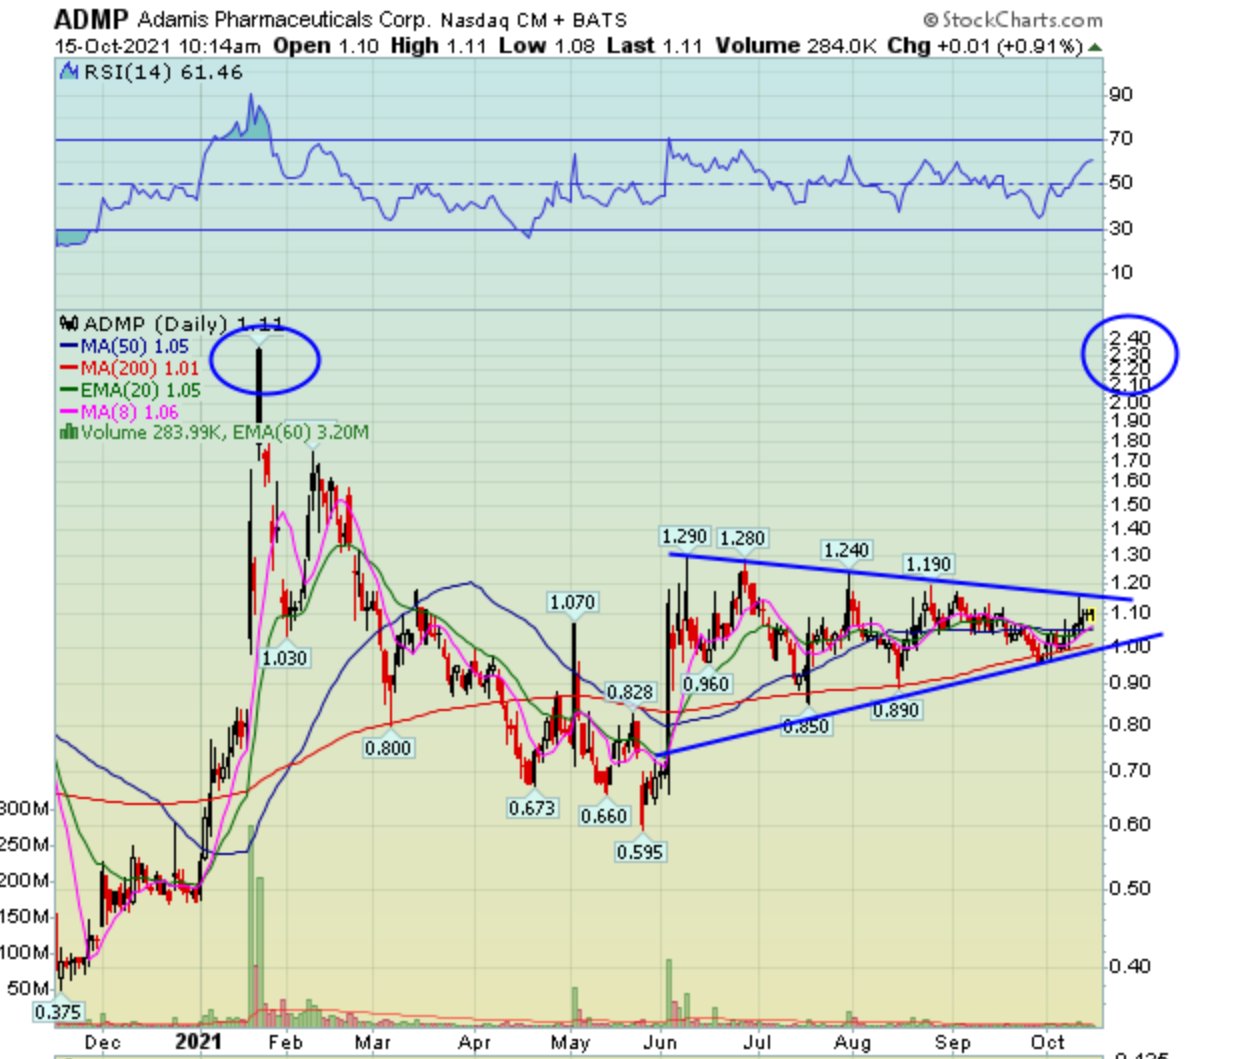
Task: Click the 200M tick on volume axis
Action: pos(24,881)
